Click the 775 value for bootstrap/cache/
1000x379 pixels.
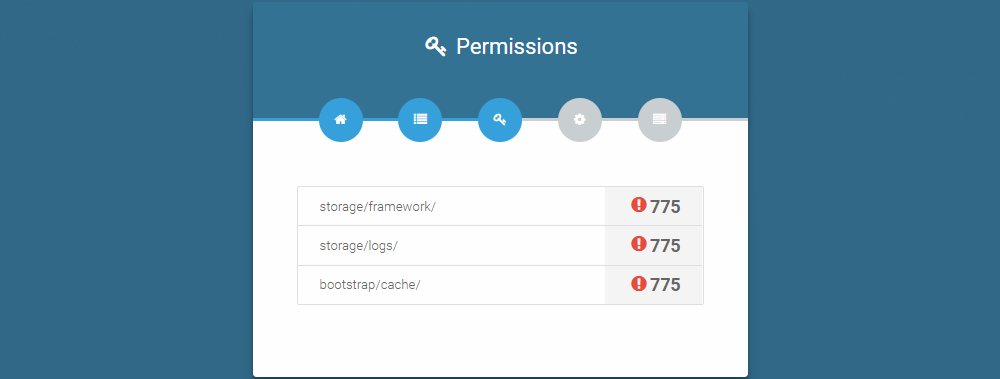[x=665, y=285]
